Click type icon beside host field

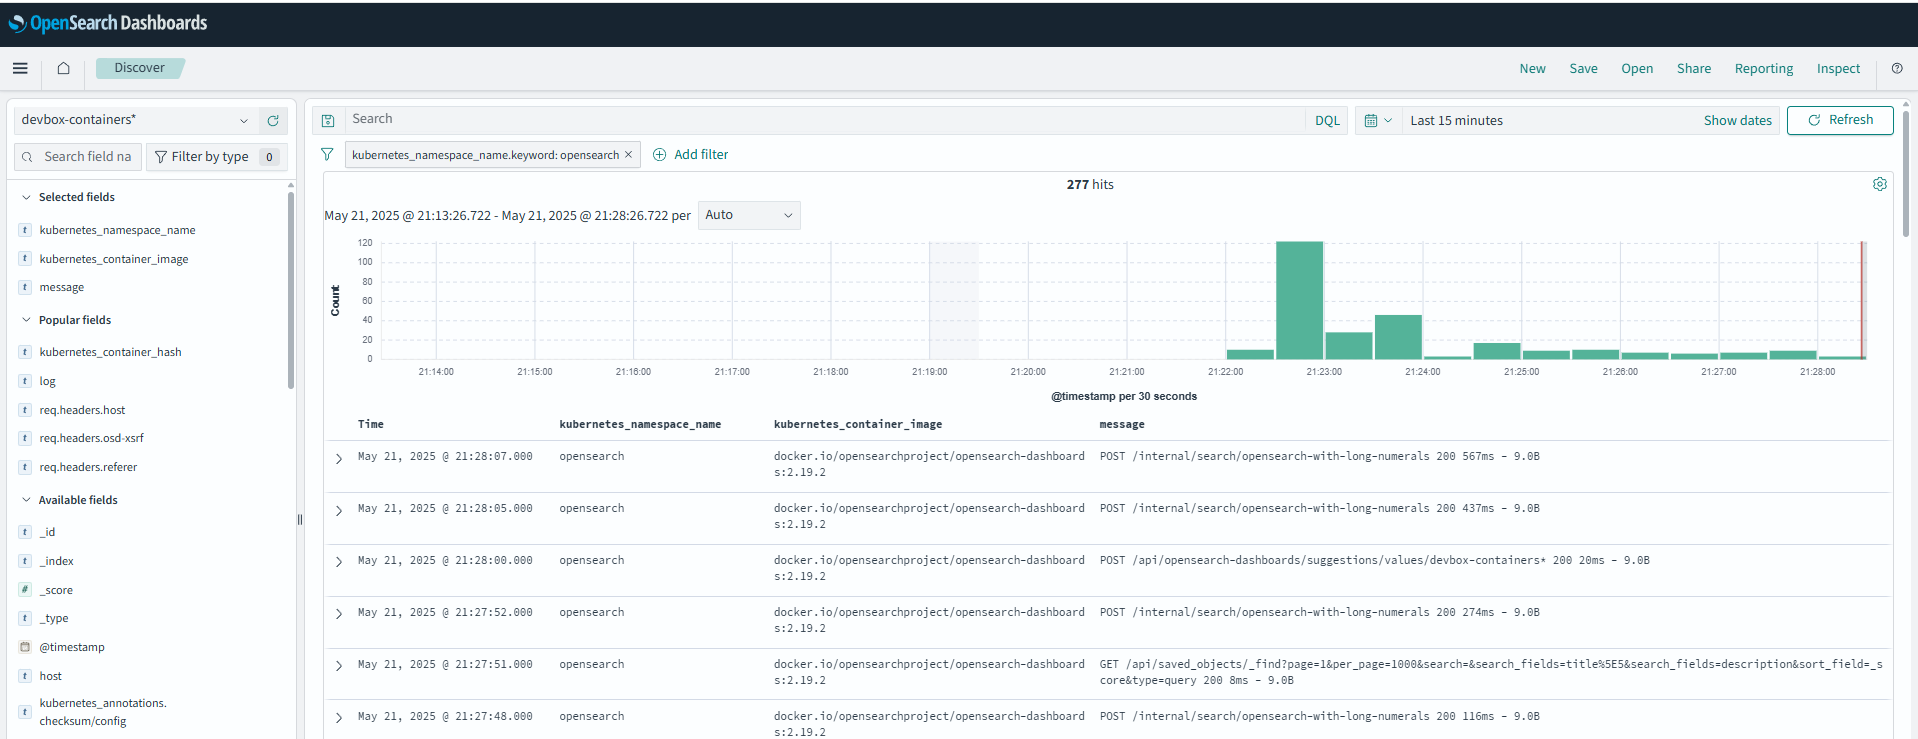click(x=25, y=676)
